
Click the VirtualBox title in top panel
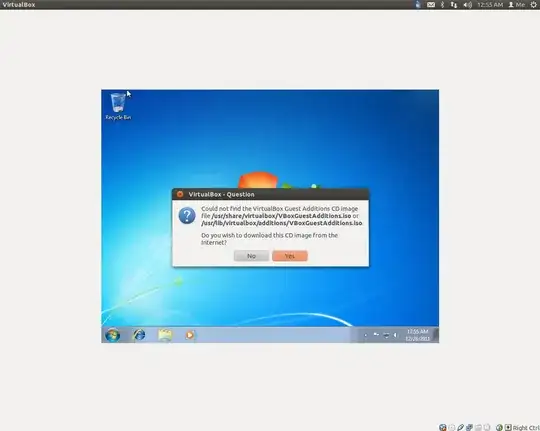click(x=19, y=4)
